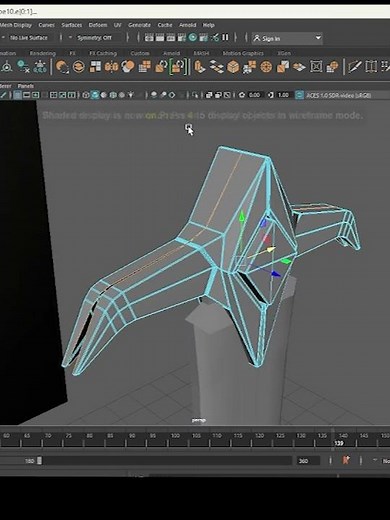Image resolution: width=390 pixels, height=520 pixels.
Task: Click the Merge vertices shelf icon
Action: 249,67
